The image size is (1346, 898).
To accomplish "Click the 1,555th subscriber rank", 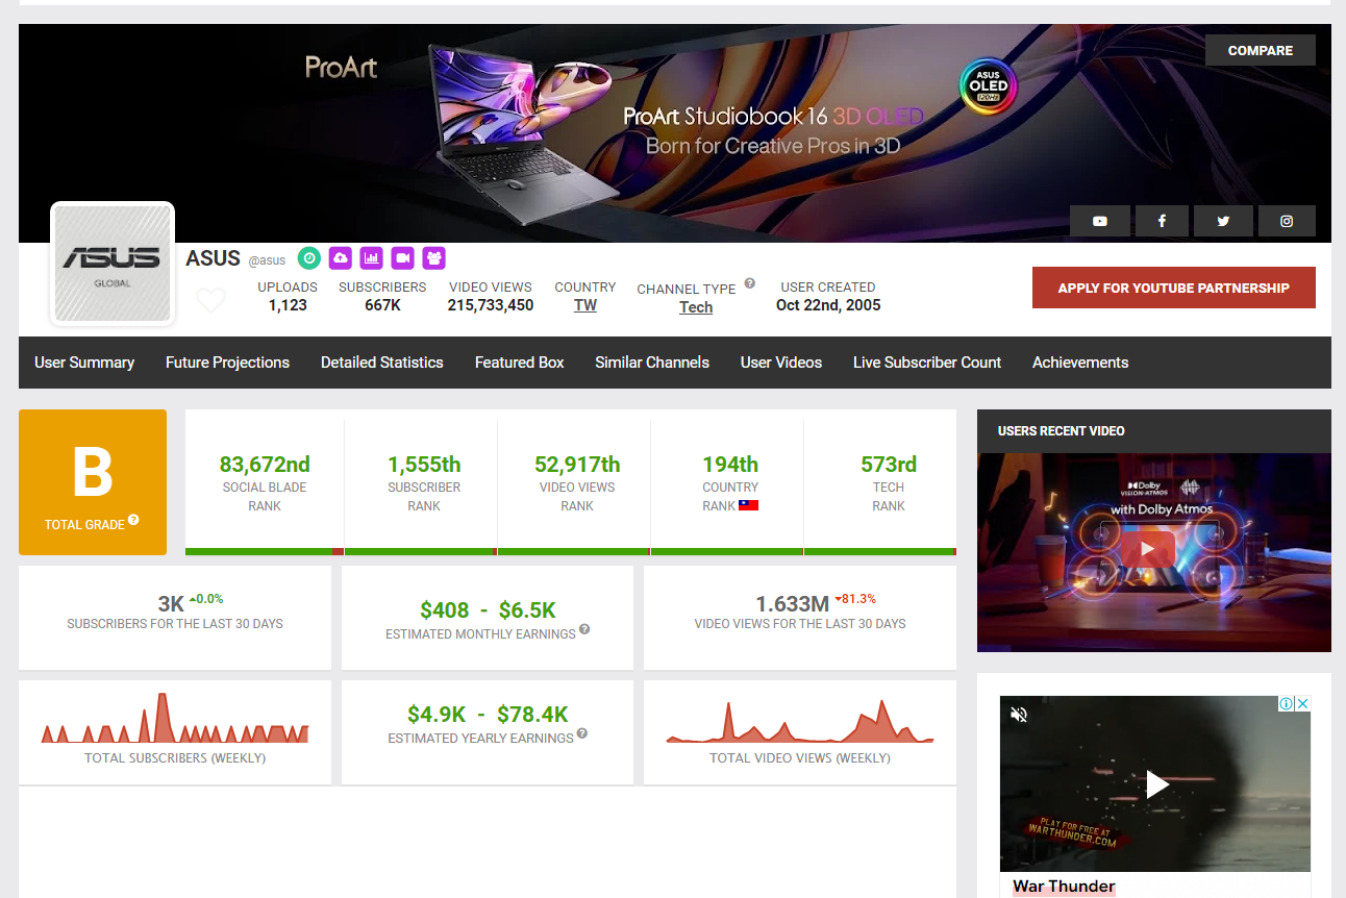I will point(424,464).
